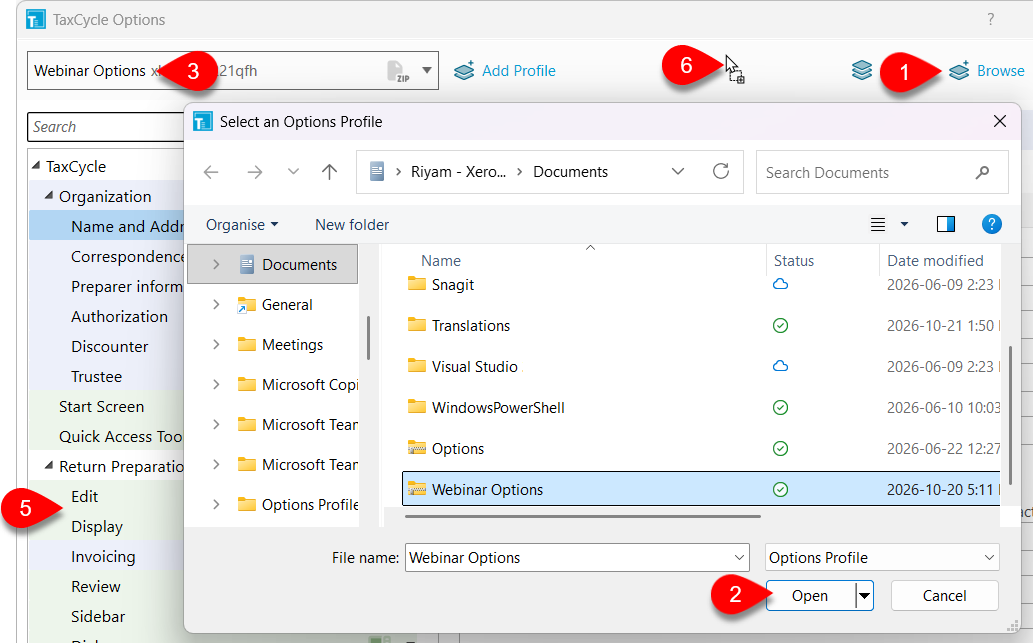Image resolution: width=1033 pixels, height=643 pixels.
Task: Click the search magnifier icon in dialog
Action: coord(982,172)
